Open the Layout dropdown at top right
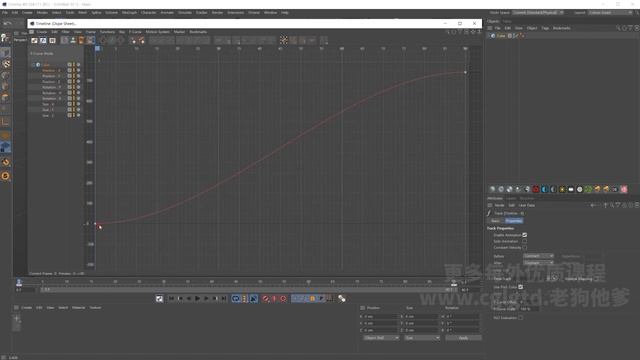 [611, 13]
